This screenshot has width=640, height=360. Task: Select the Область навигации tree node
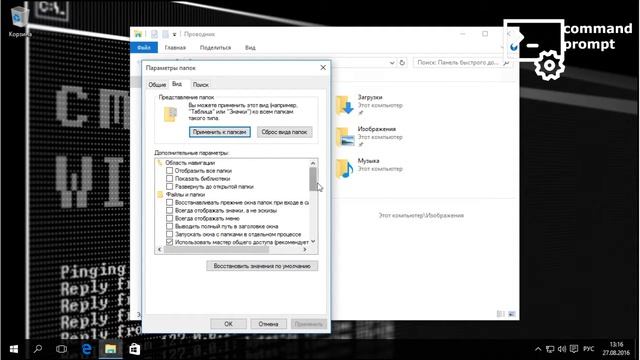[190, 162]
